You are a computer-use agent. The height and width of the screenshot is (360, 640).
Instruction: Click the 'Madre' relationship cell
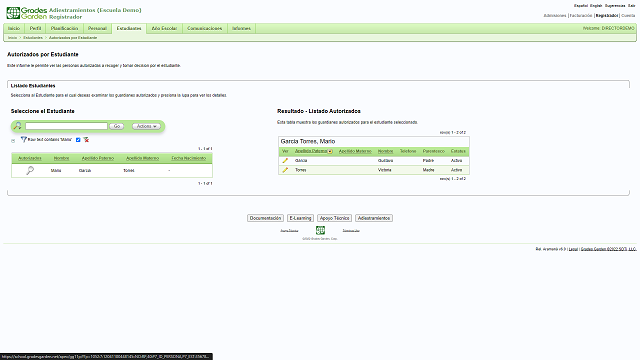pos(429,170)
